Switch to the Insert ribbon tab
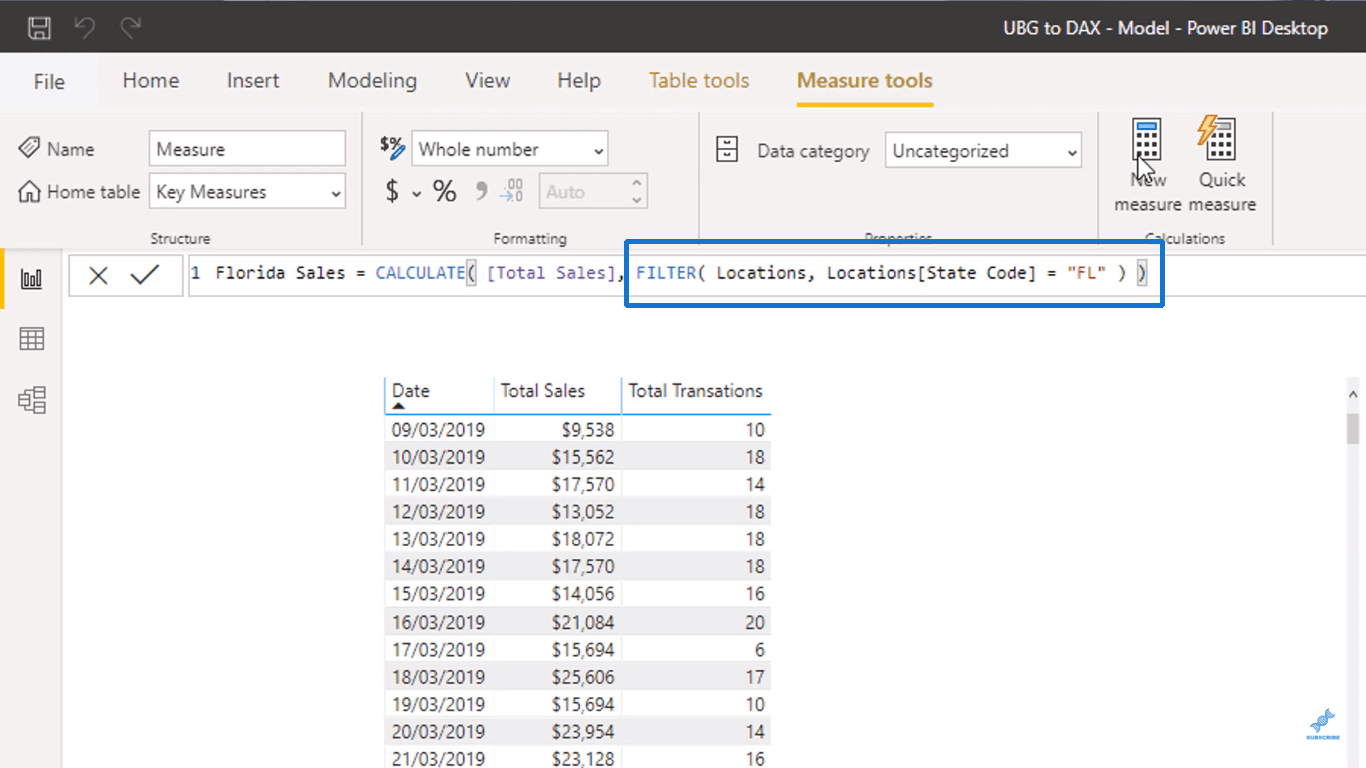Viewport: 1366px width, 768px height. click(x=253, y=80)
